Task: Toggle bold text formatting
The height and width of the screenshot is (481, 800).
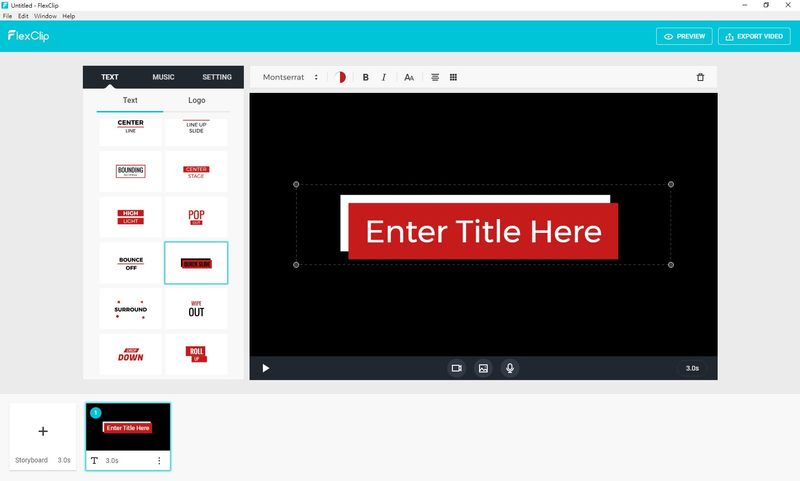Action: [365, 78]
